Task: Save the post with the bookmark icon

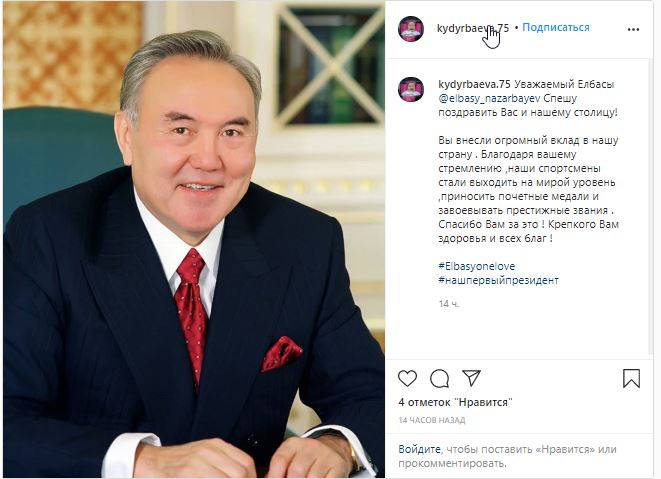Action: [x=631, y=378]
